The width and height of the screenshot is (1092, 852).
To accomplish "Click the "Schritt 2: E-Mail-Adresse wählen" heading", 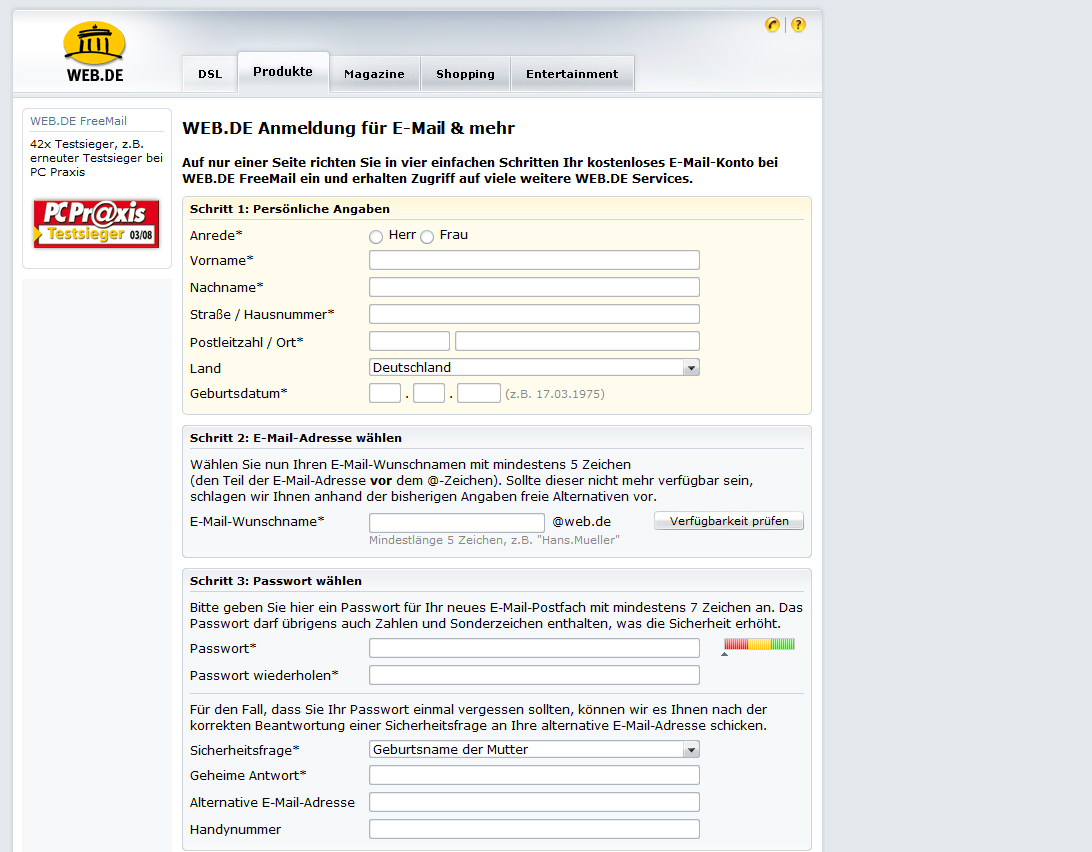I will (x=296, y=438).
